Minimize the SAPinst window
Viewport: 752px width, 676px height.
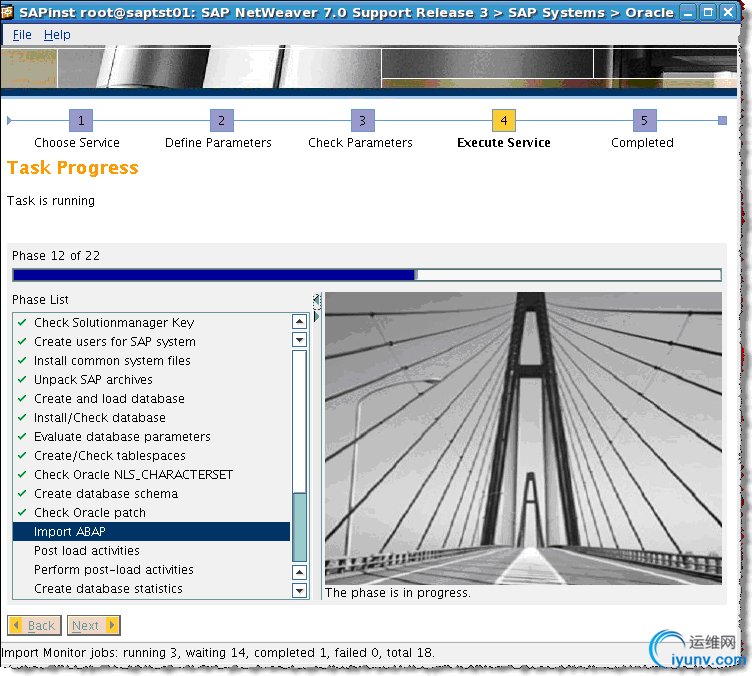688,12
